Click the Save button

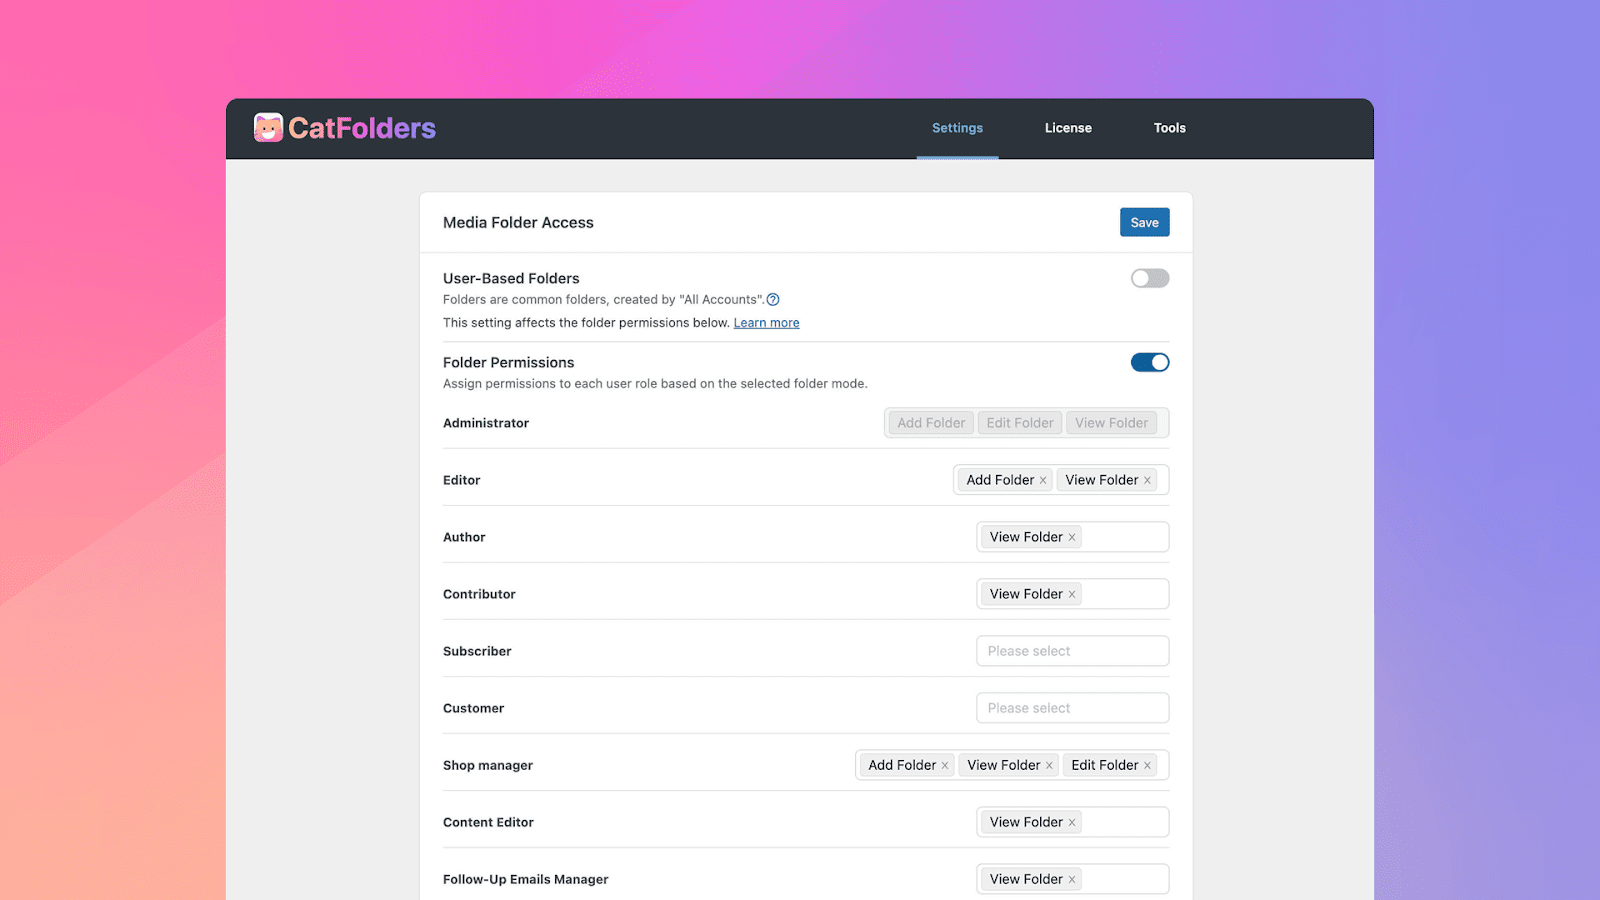1145,222
